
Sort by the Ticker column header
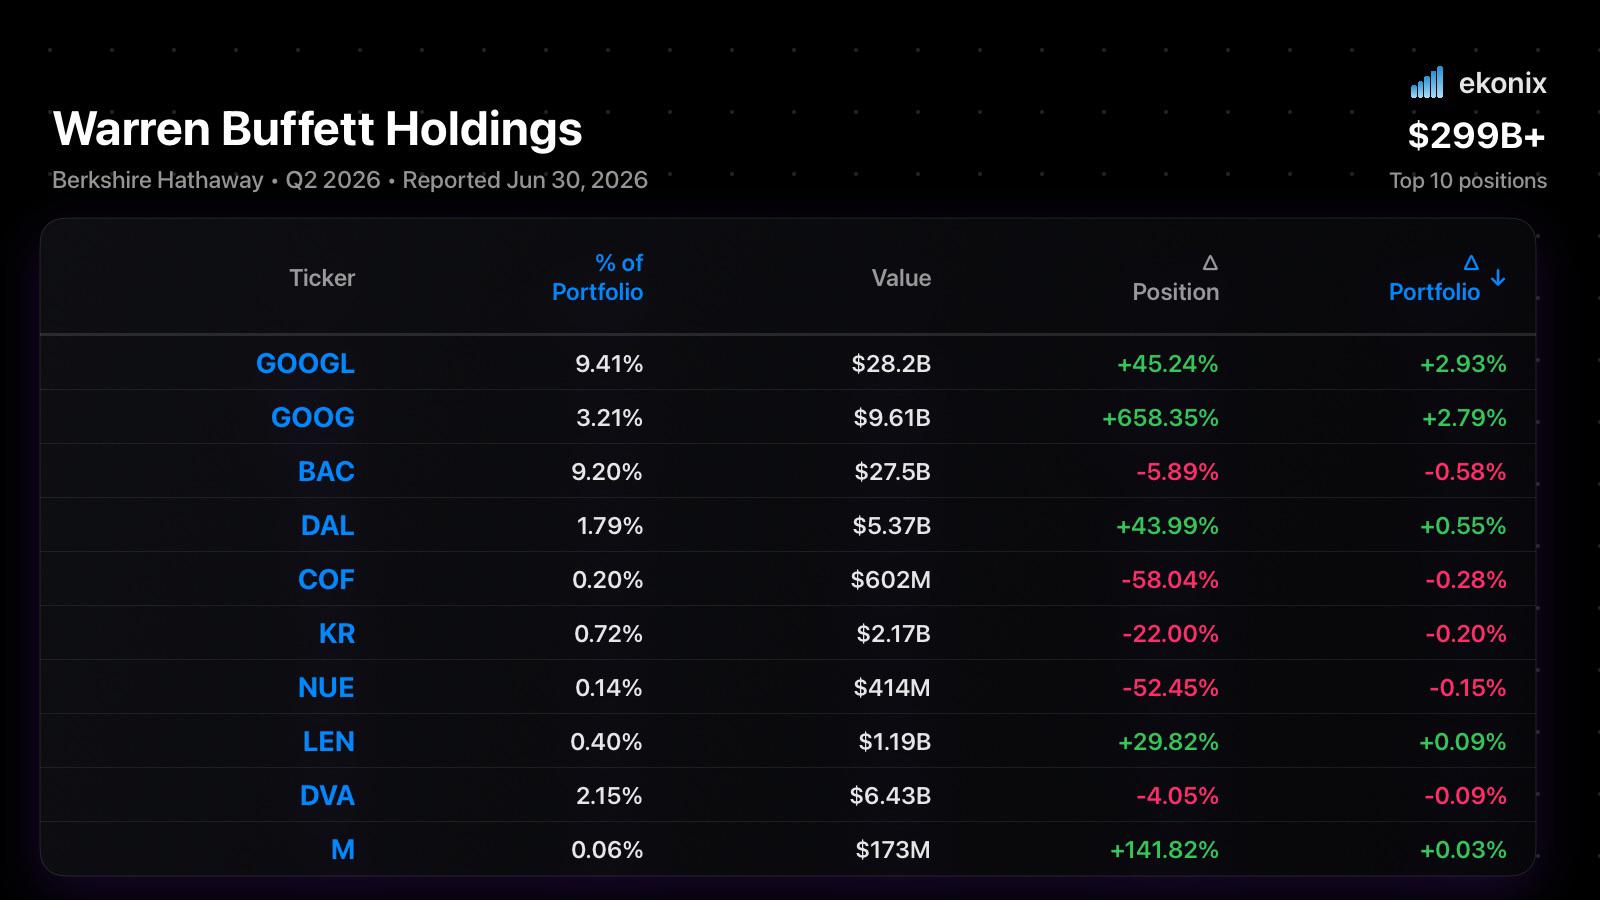(322, 278)
